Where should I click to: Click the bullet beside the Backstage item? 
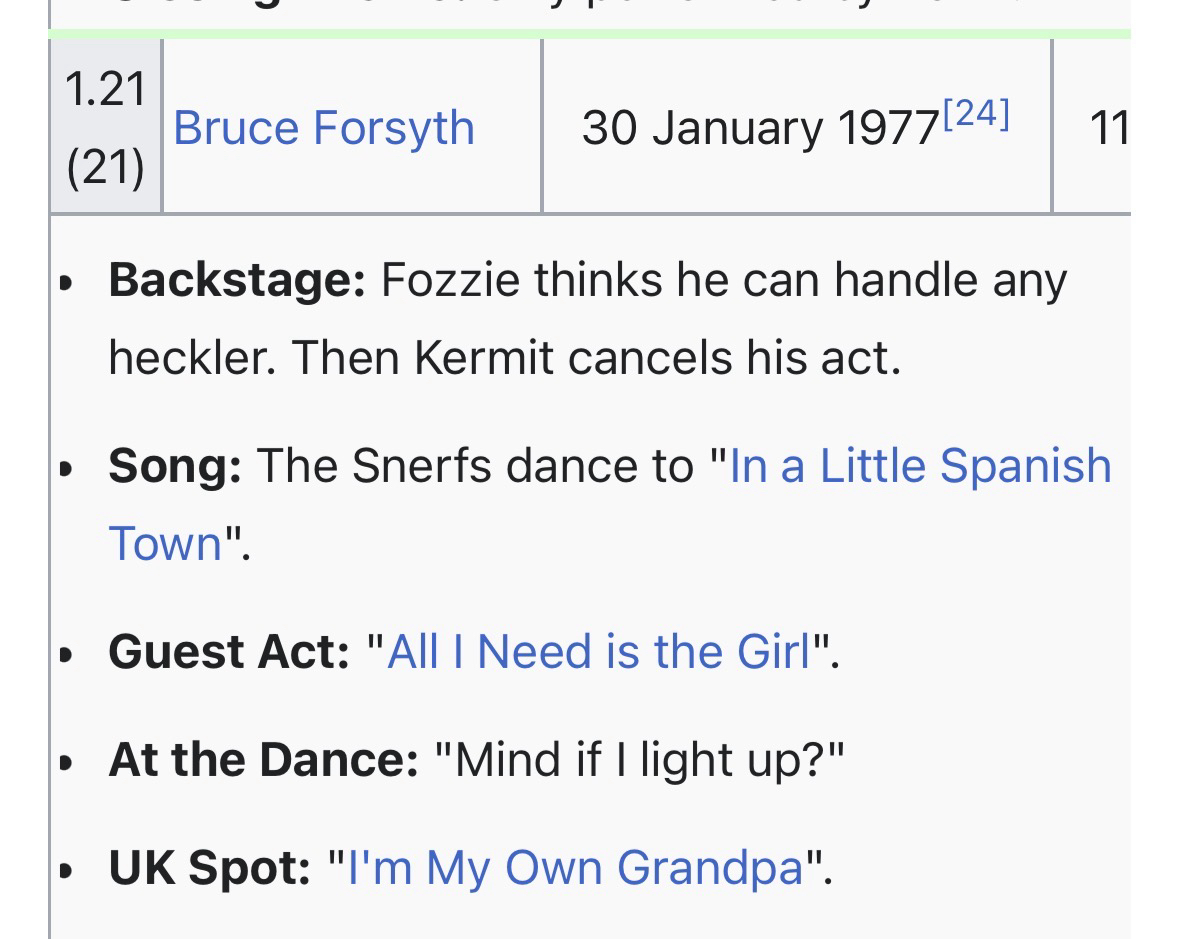66,283
